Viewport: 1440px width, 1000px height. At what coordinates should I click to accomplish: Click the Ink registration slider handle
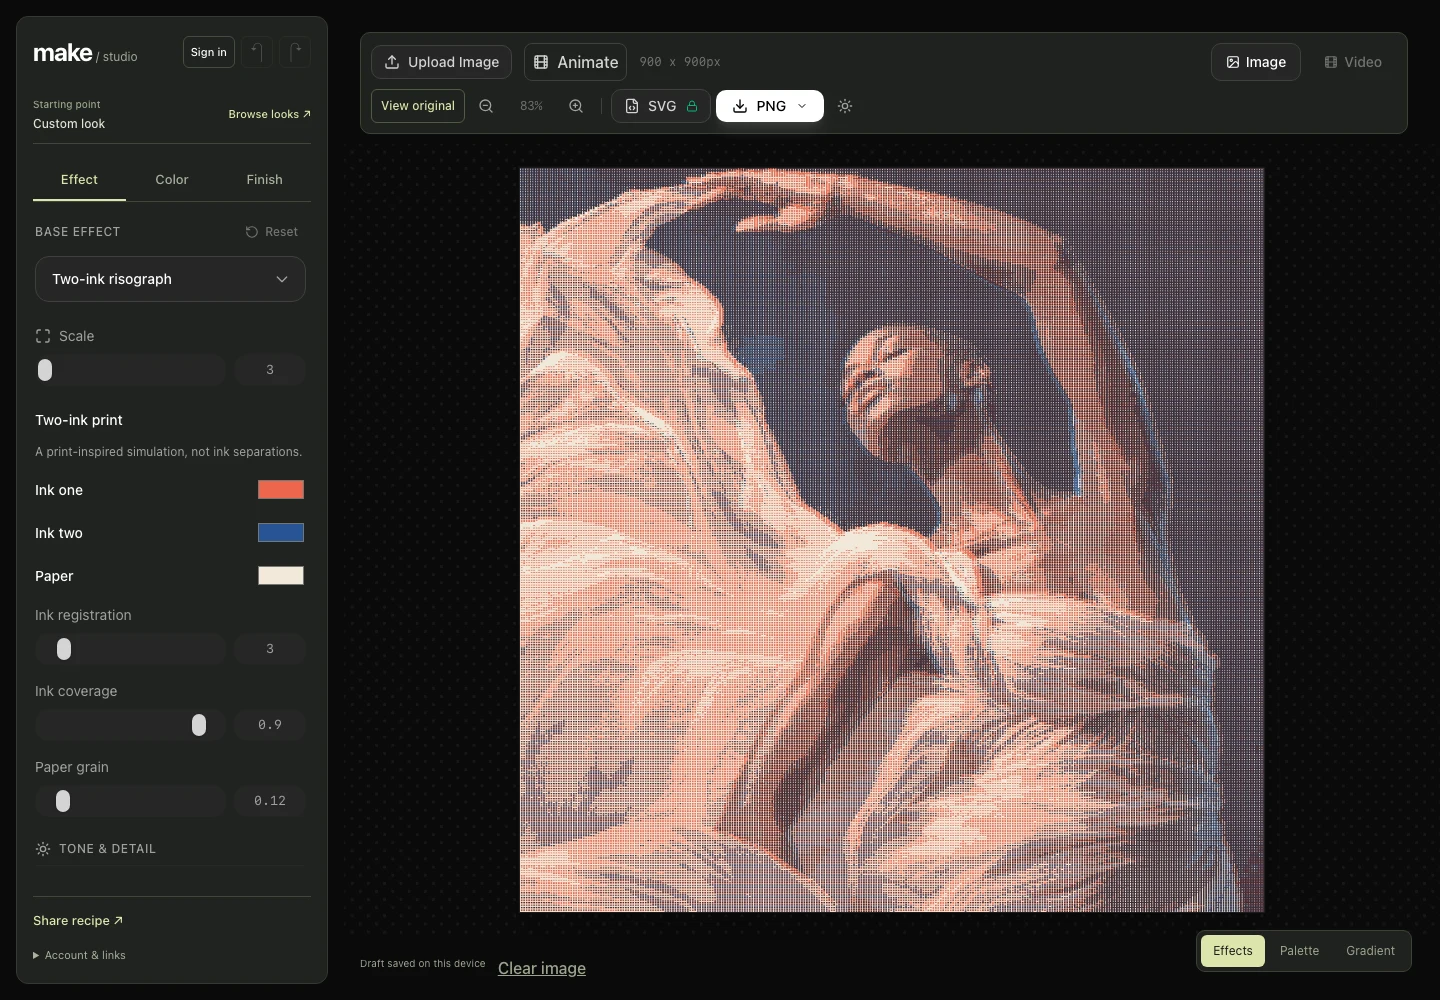tap(64, 649)
